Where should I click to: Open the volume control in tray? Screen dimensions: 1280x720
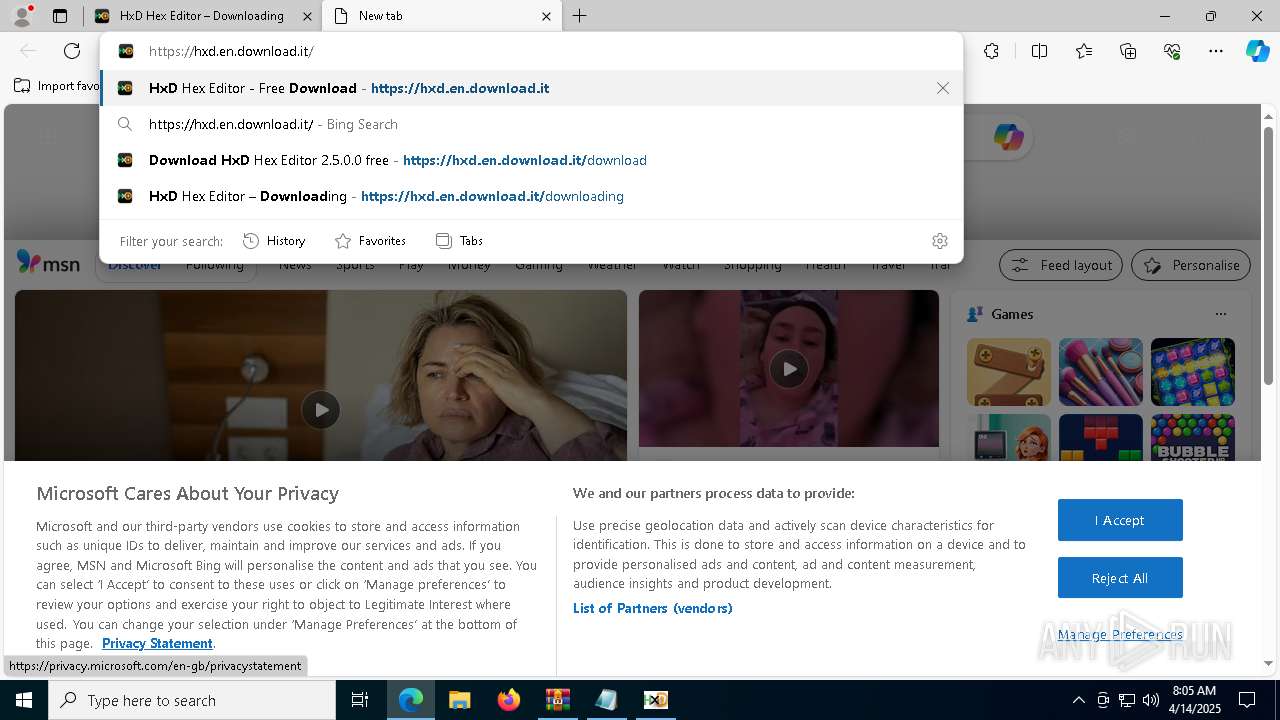coord(1150,700)
